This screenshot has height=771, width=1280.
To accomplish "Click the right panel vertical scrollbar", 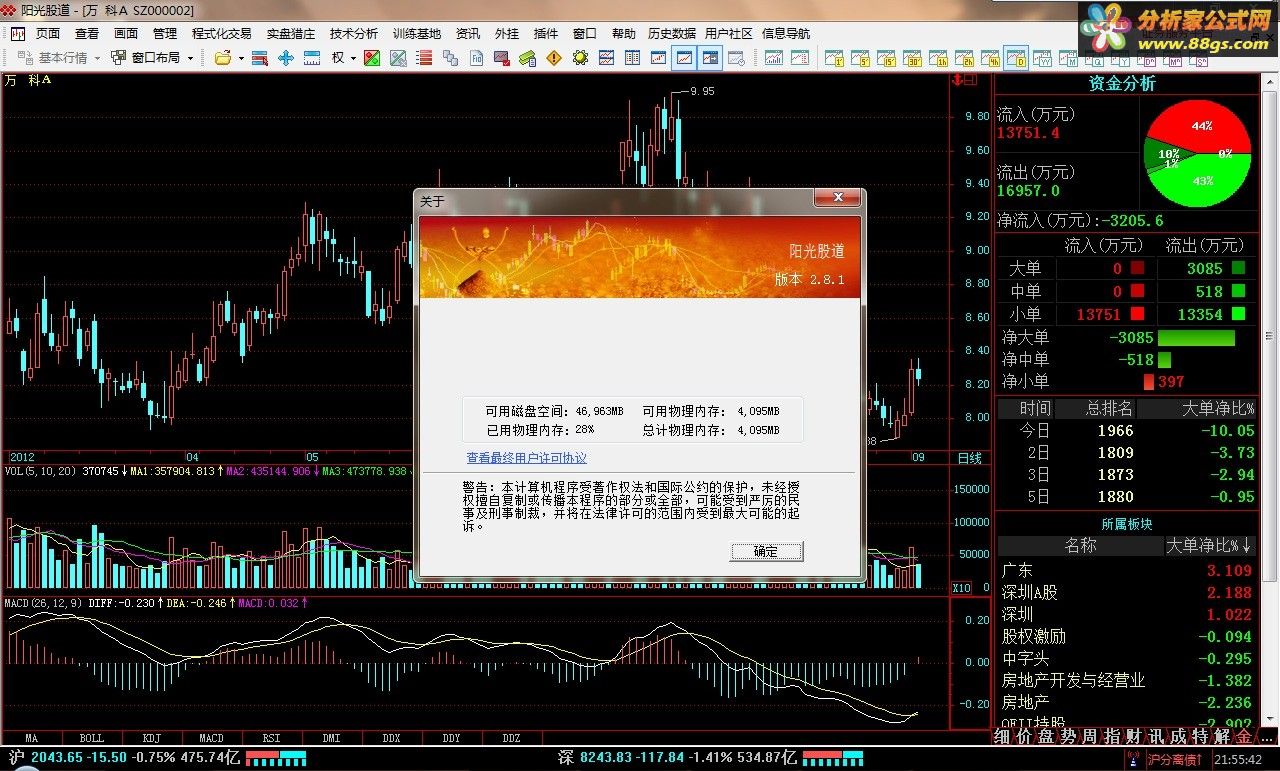I will point(1270,400).
